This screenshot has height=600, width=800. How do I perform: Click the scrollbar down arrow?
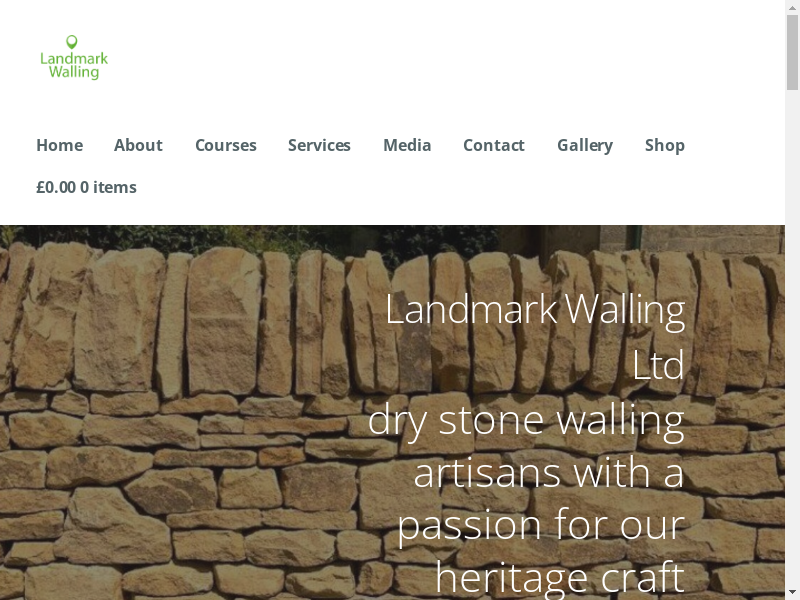[792, 593]
